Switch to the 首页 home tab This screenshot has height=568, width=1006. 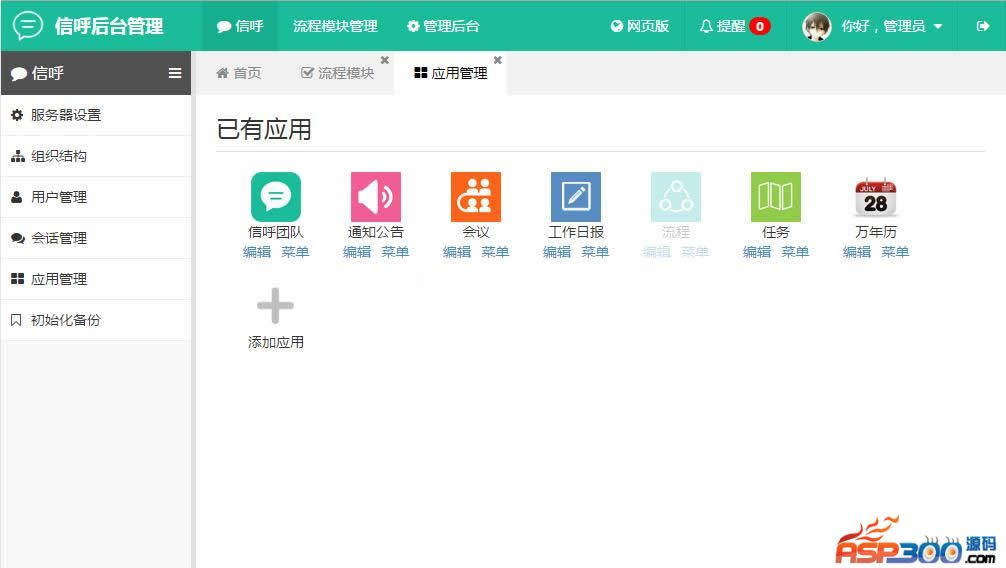click(239, 73)
